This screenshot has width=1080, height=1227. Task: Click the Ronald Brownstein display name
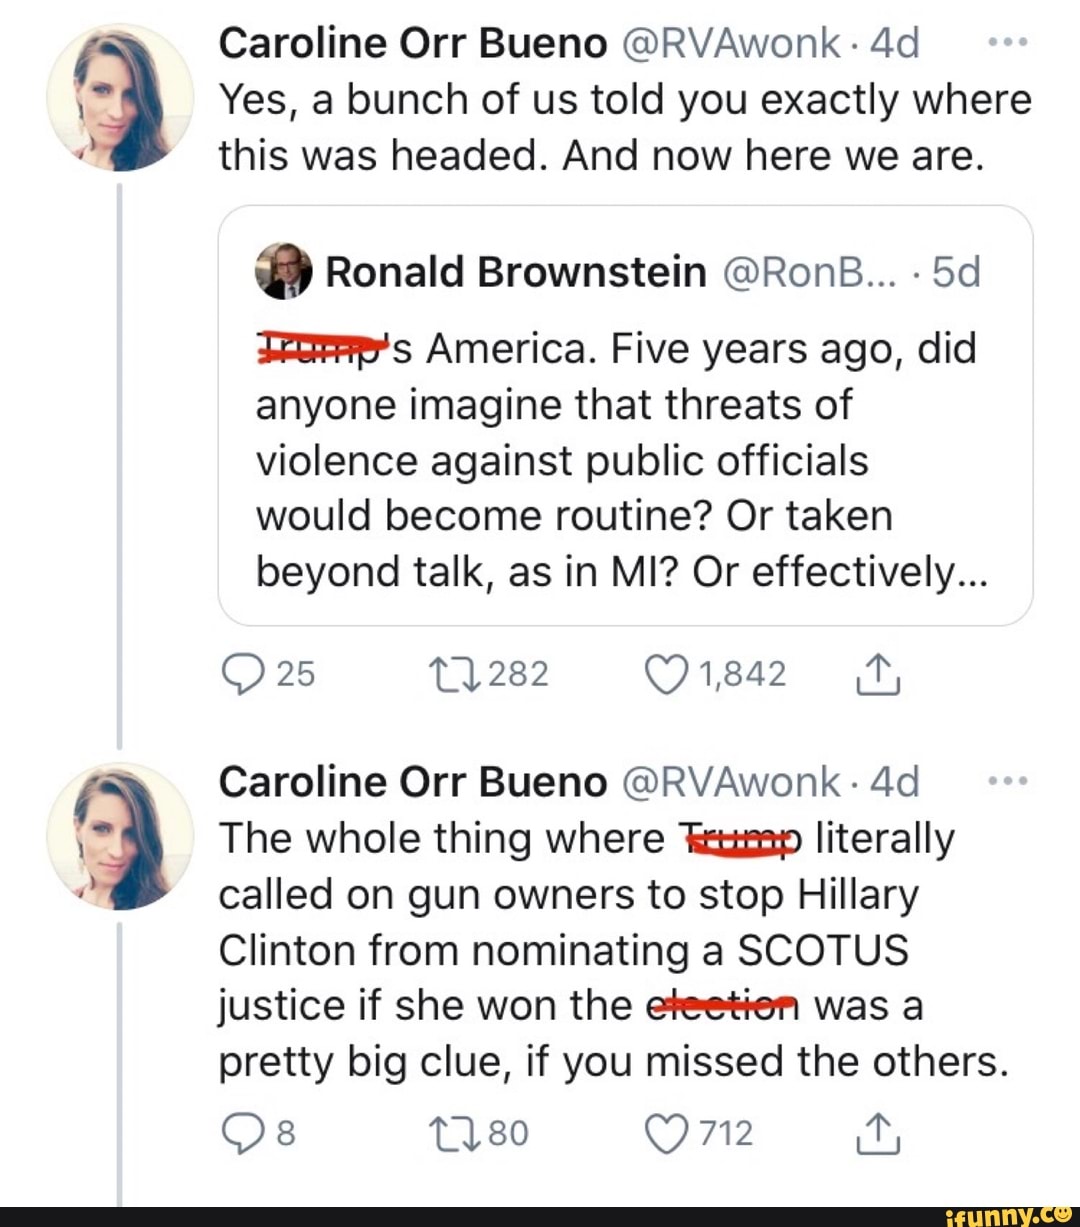513,270
